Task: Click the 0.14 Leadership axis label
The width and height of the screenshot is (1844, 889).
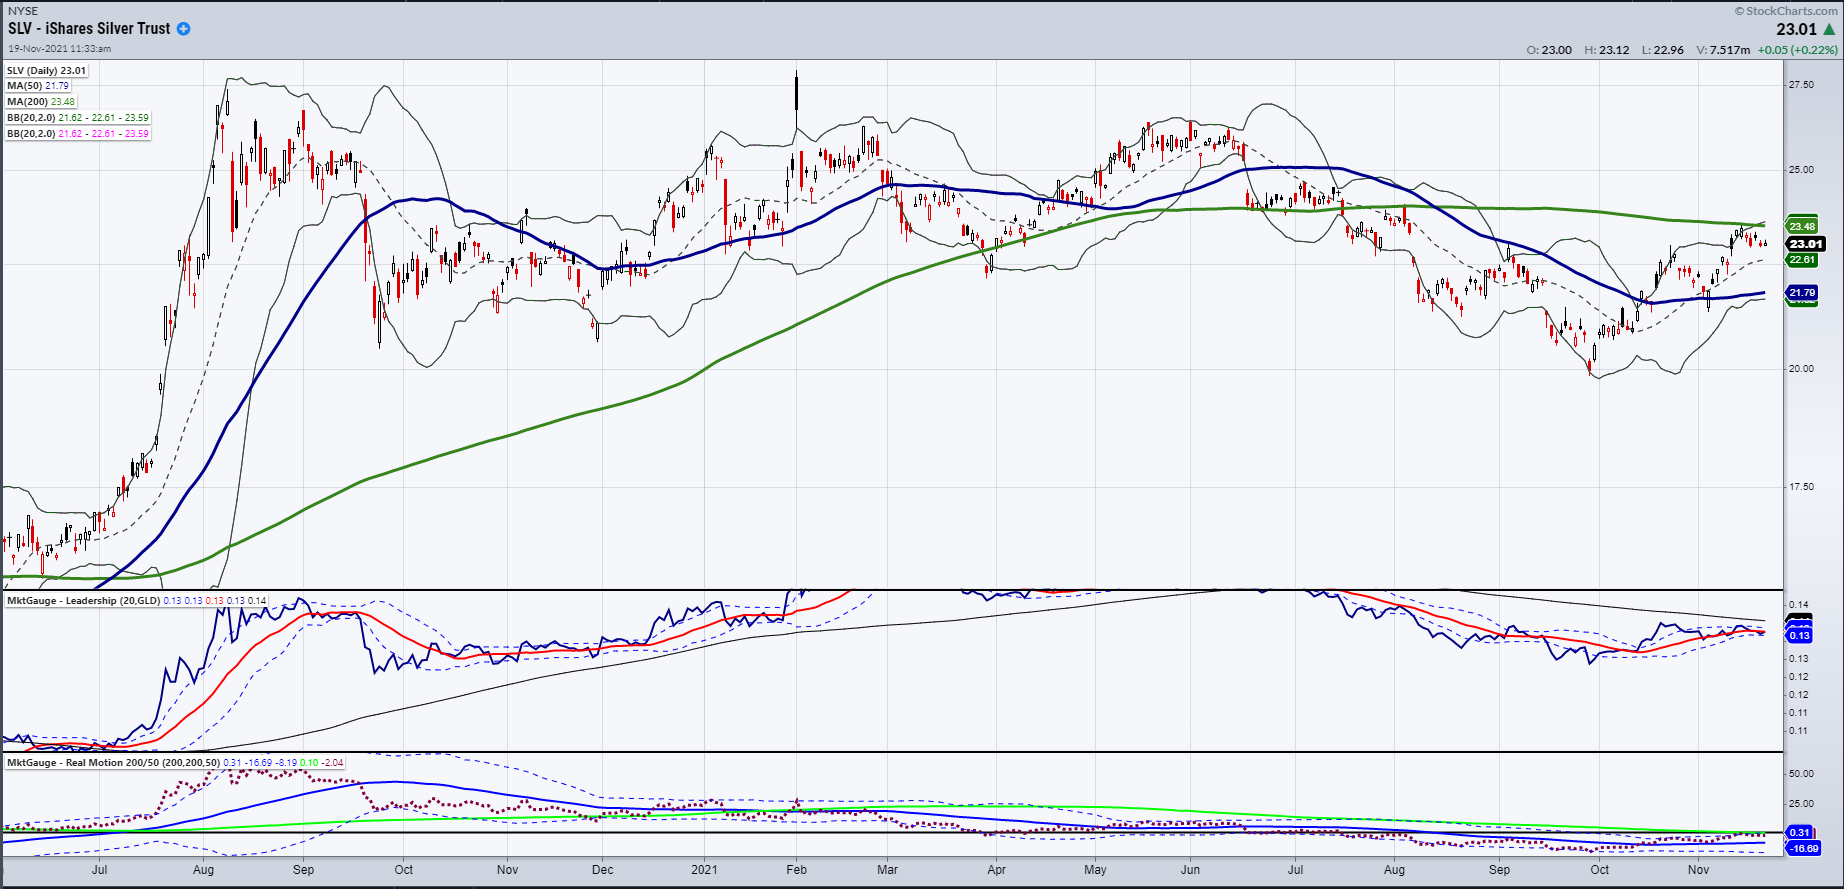Action: pyautogui.click(x=1798, y=605)
